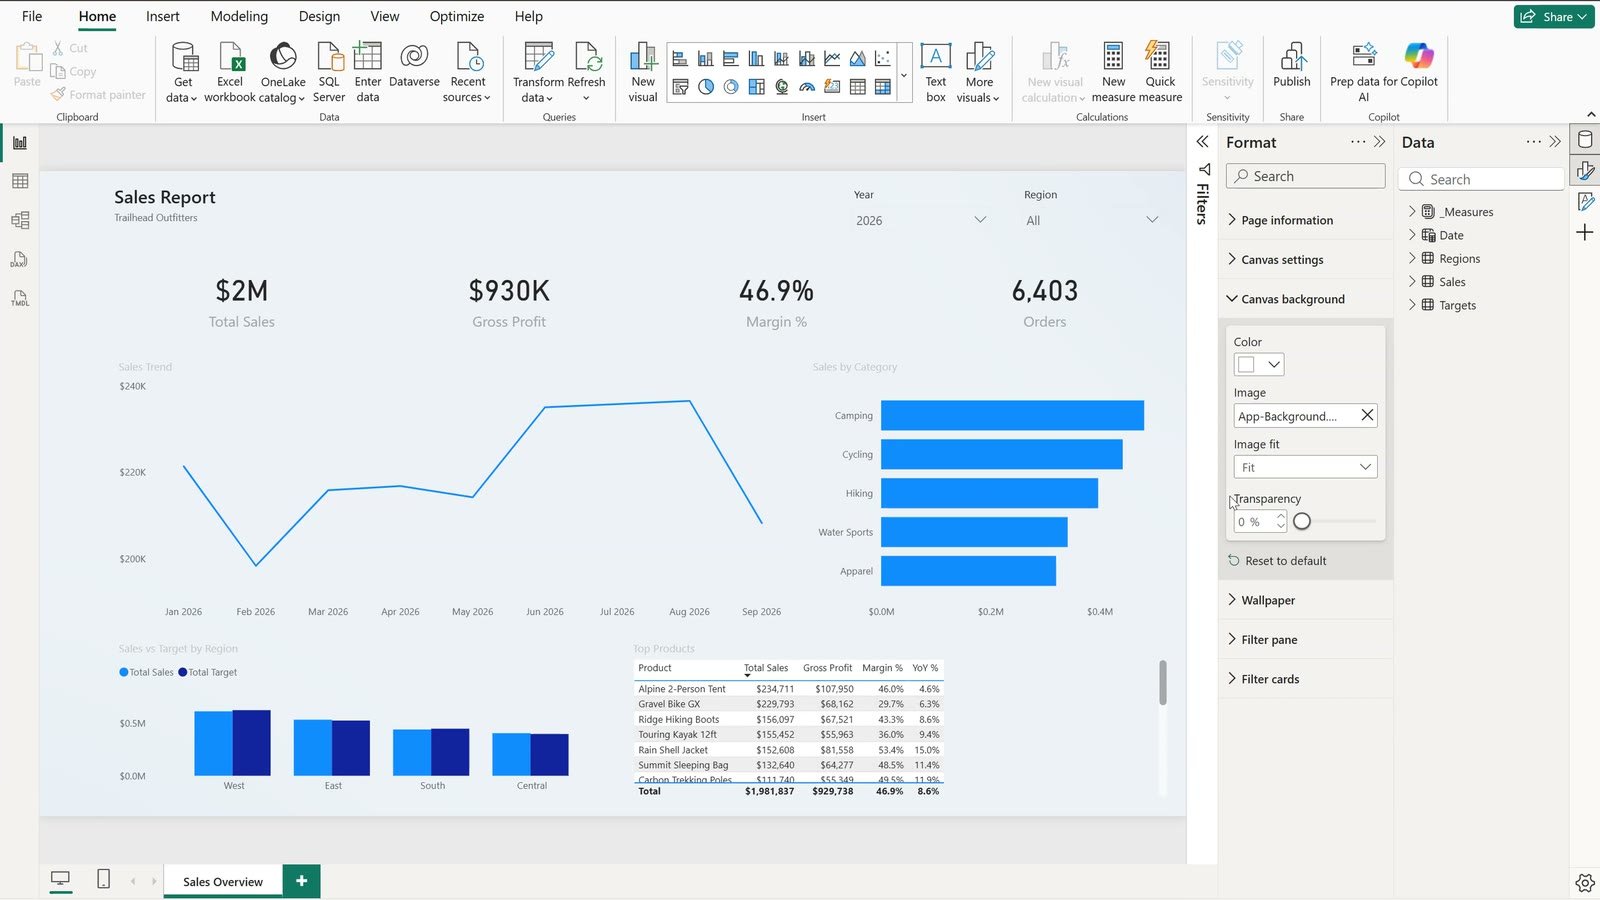1600x900 pixels.
Task: Open Model view in left sidebar
Action: [20, 220]
